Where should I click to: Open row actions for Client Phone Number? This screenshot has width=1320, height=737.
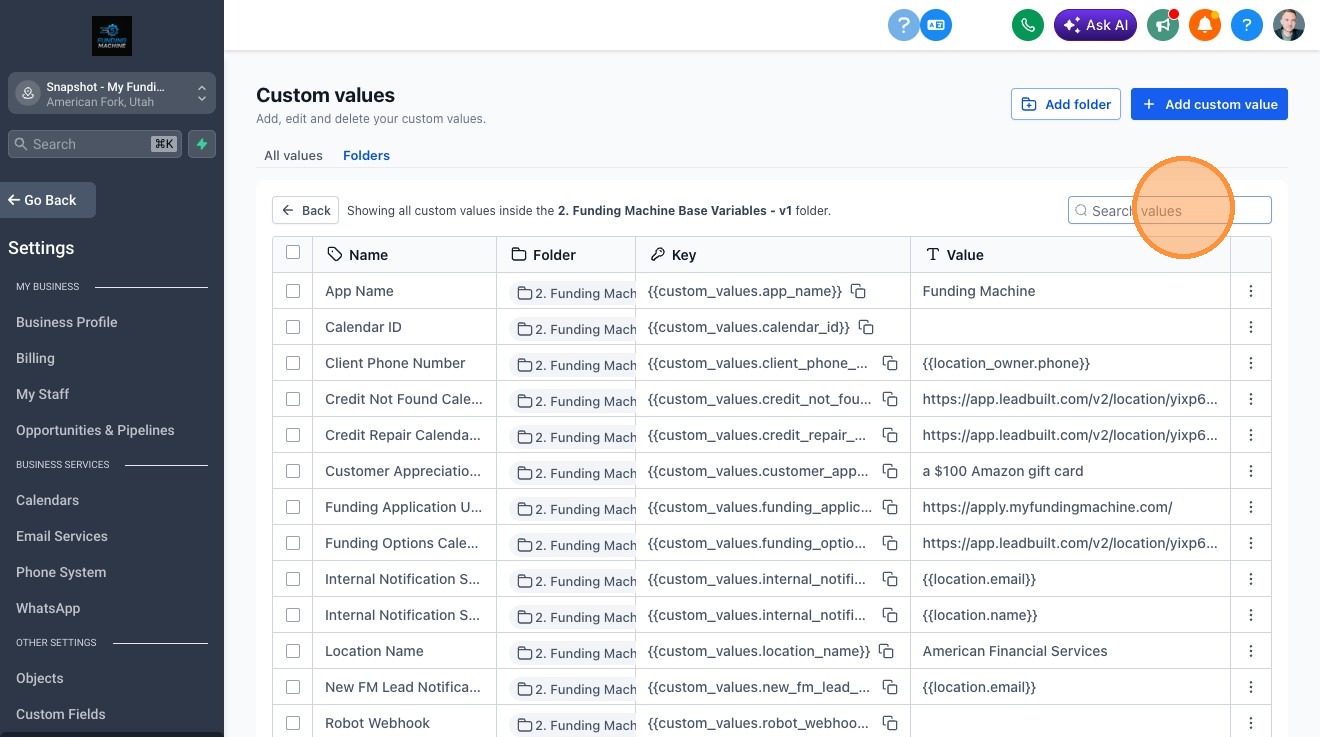[1251, 363]
